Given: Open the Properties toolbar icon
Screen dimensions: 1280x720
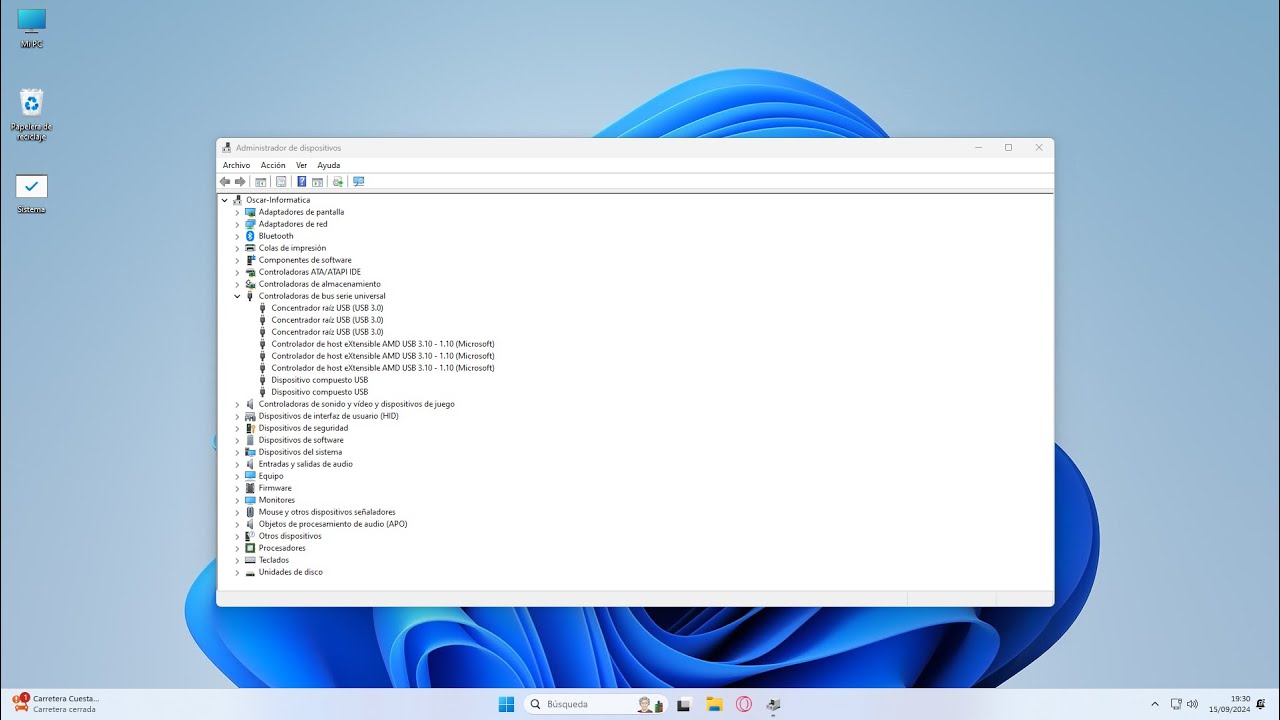Looking at the screenshot, I should coord(281,182).
